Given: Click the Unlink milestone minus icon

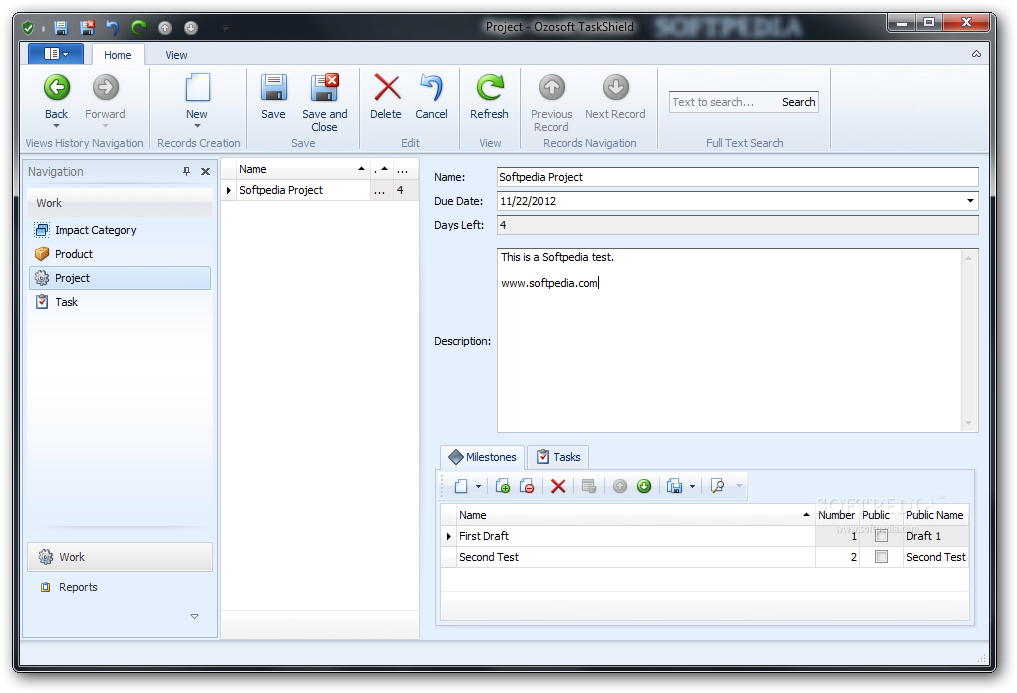Looking at the screenshot, I should [x=527, y=486].
